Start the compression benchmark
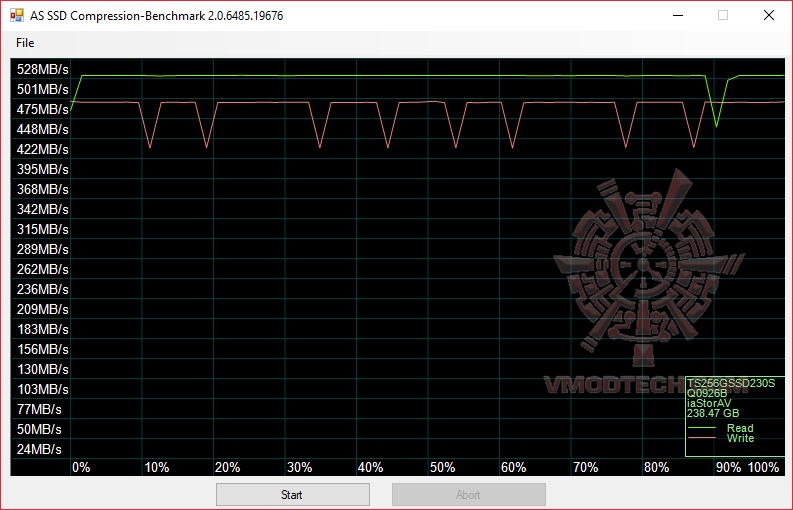Screen dimensions: 793x510 coord(293,494)
